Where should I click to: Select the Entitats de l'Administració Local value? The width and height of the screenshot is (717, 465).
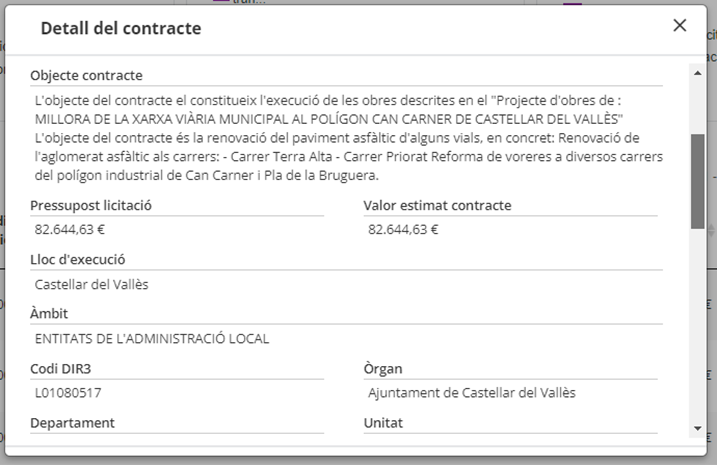[152, 338]
